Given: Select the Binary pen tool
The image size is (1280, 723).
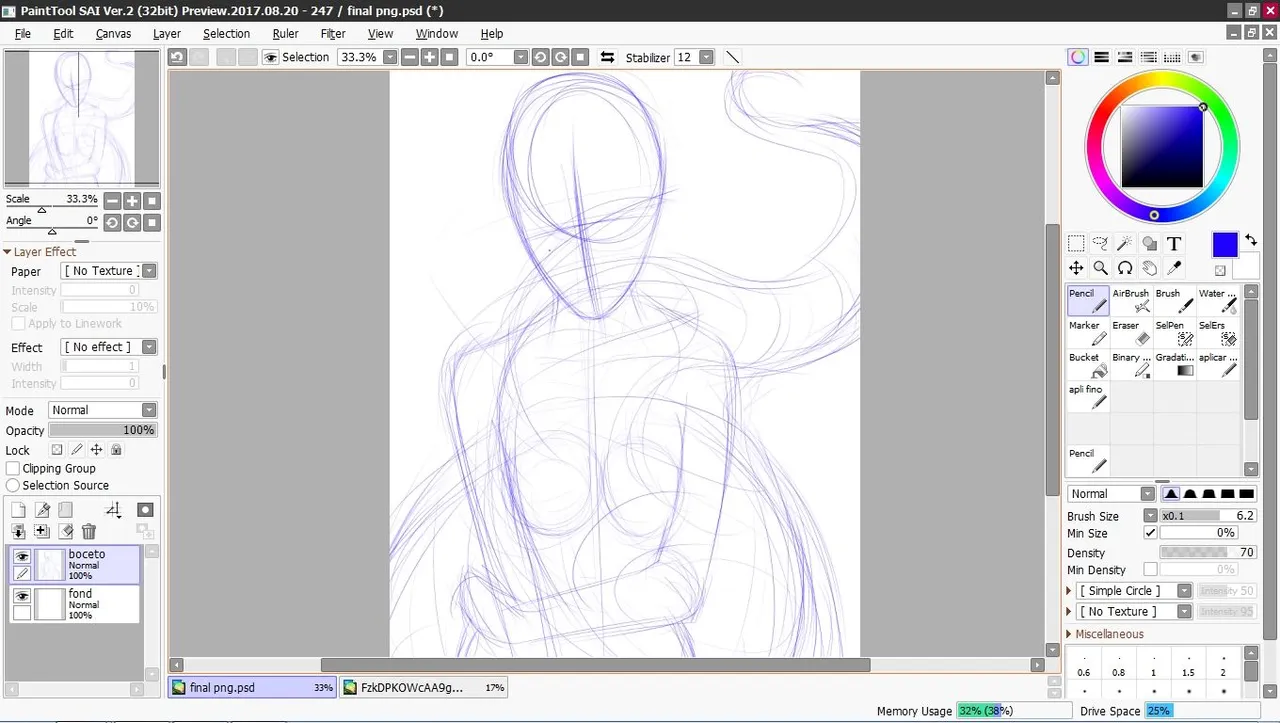Looking at the screenshot, I should click(x=1131, y=365).
